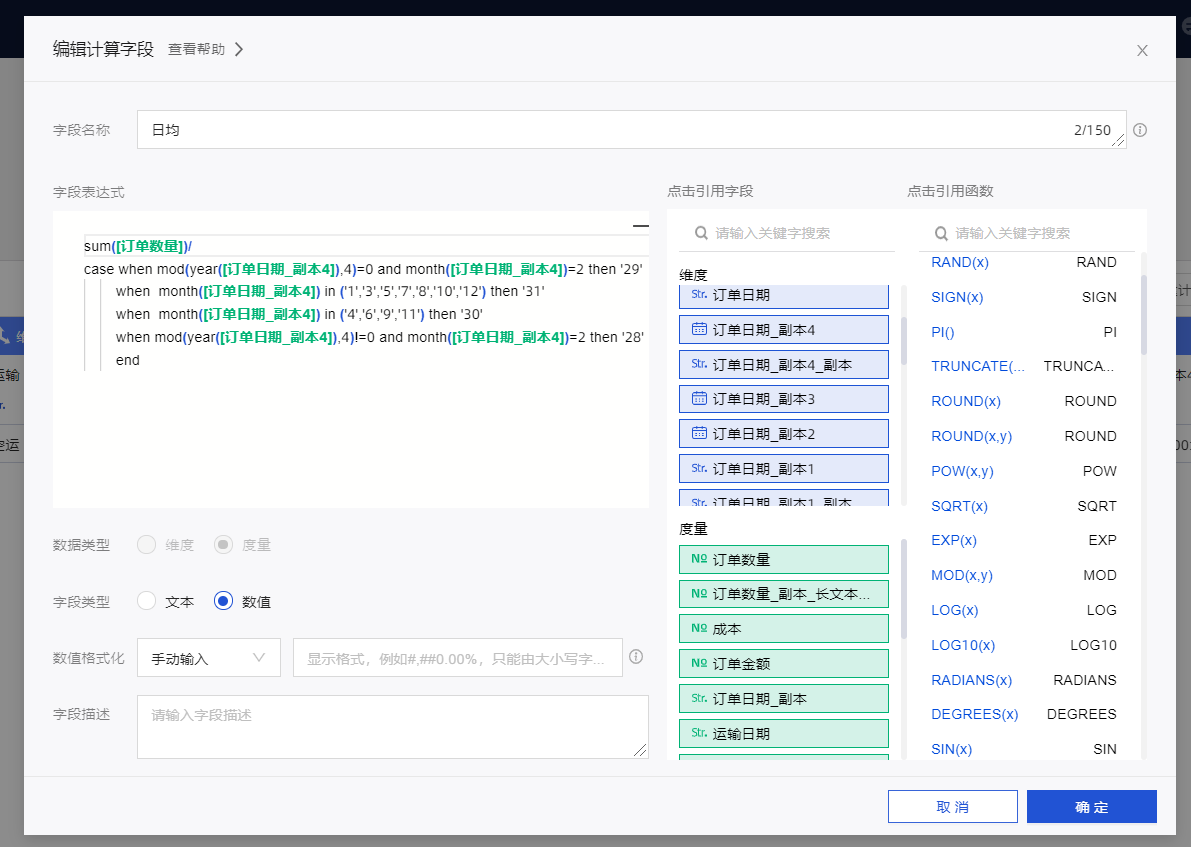Click calendar icon of 订单日期_副本4 field
The image size is (1191, 847).
click(699, 329)
